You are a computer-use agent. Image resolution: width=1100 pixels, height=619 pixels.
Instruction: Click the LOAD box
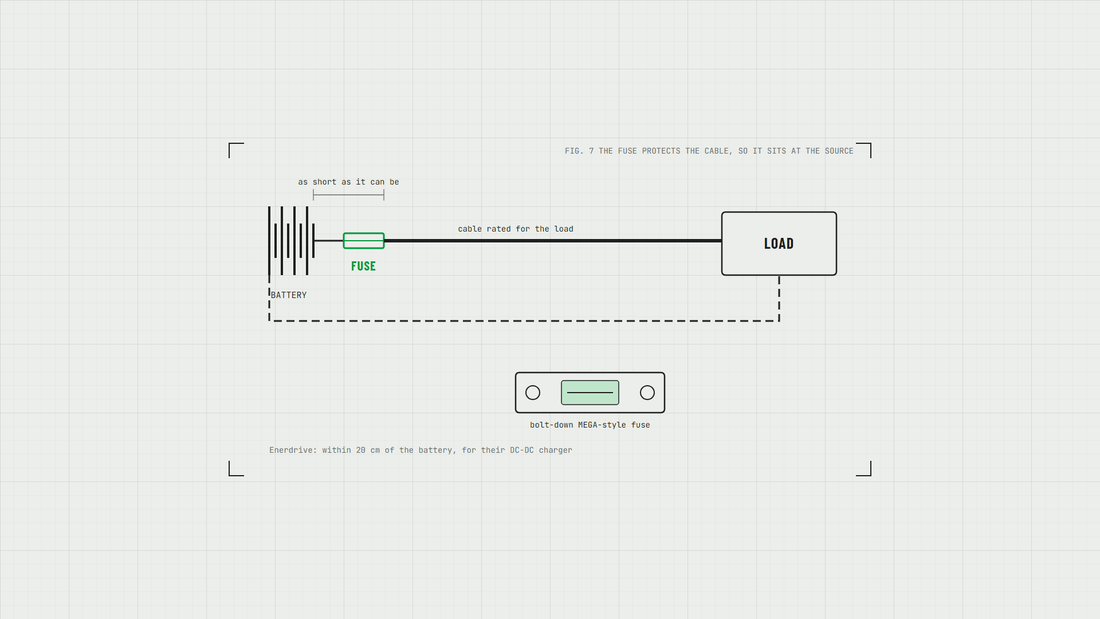coord(779,244)
